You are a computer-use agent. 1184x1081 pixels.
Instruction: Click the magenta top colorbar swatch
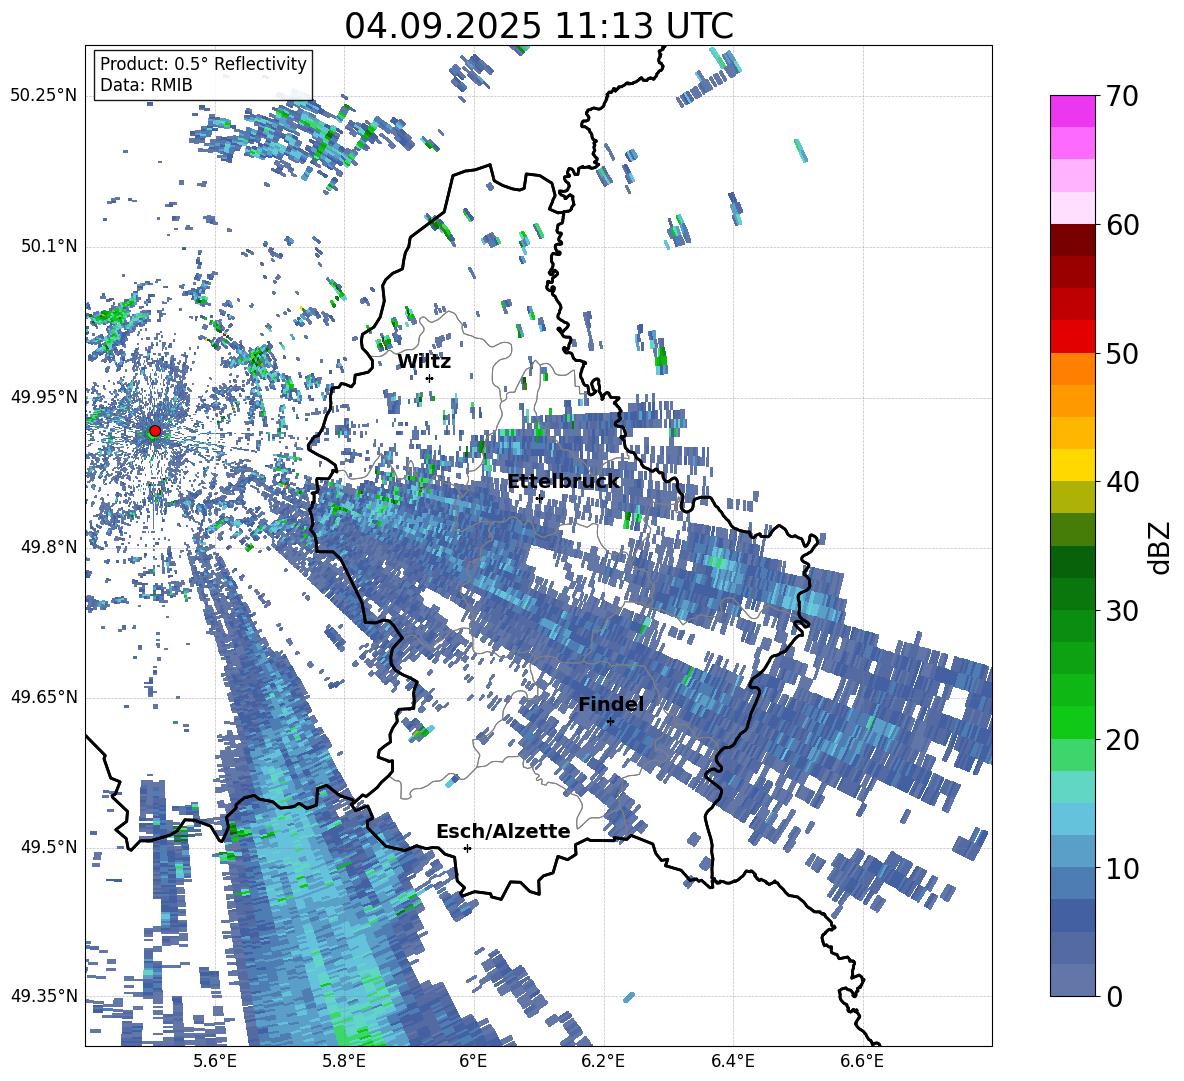click(x=1072, y=111)
